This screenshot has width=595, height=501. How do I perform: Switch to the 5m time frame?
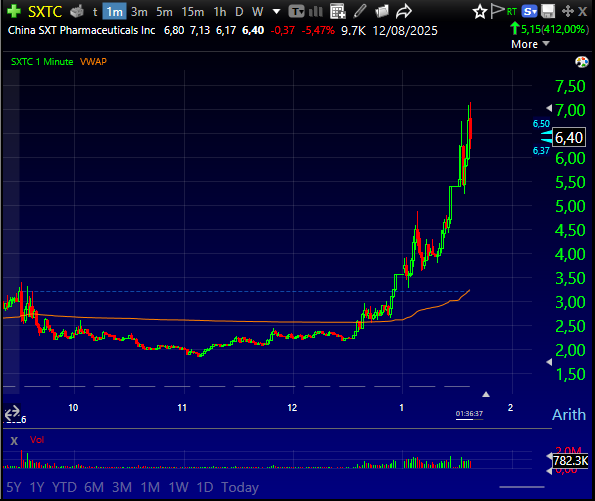pyautogui.click(x=164, y=12)
